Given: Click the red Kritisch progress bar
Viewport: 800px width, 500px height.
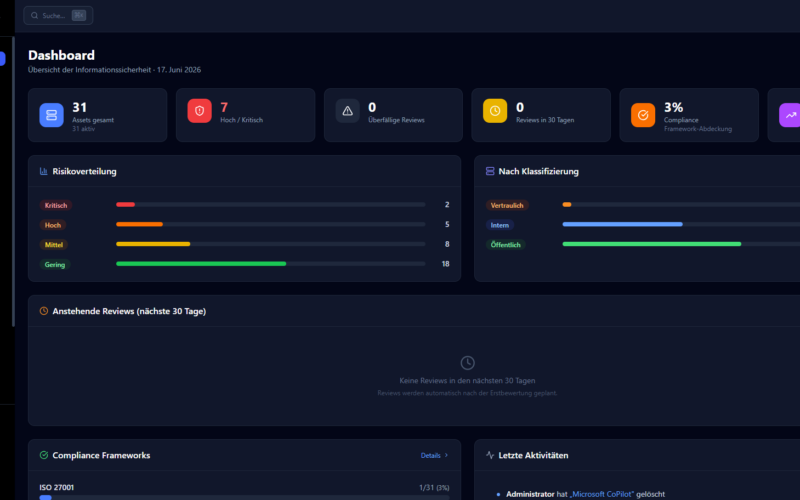Looking at the screenshot, I should 126,205.
